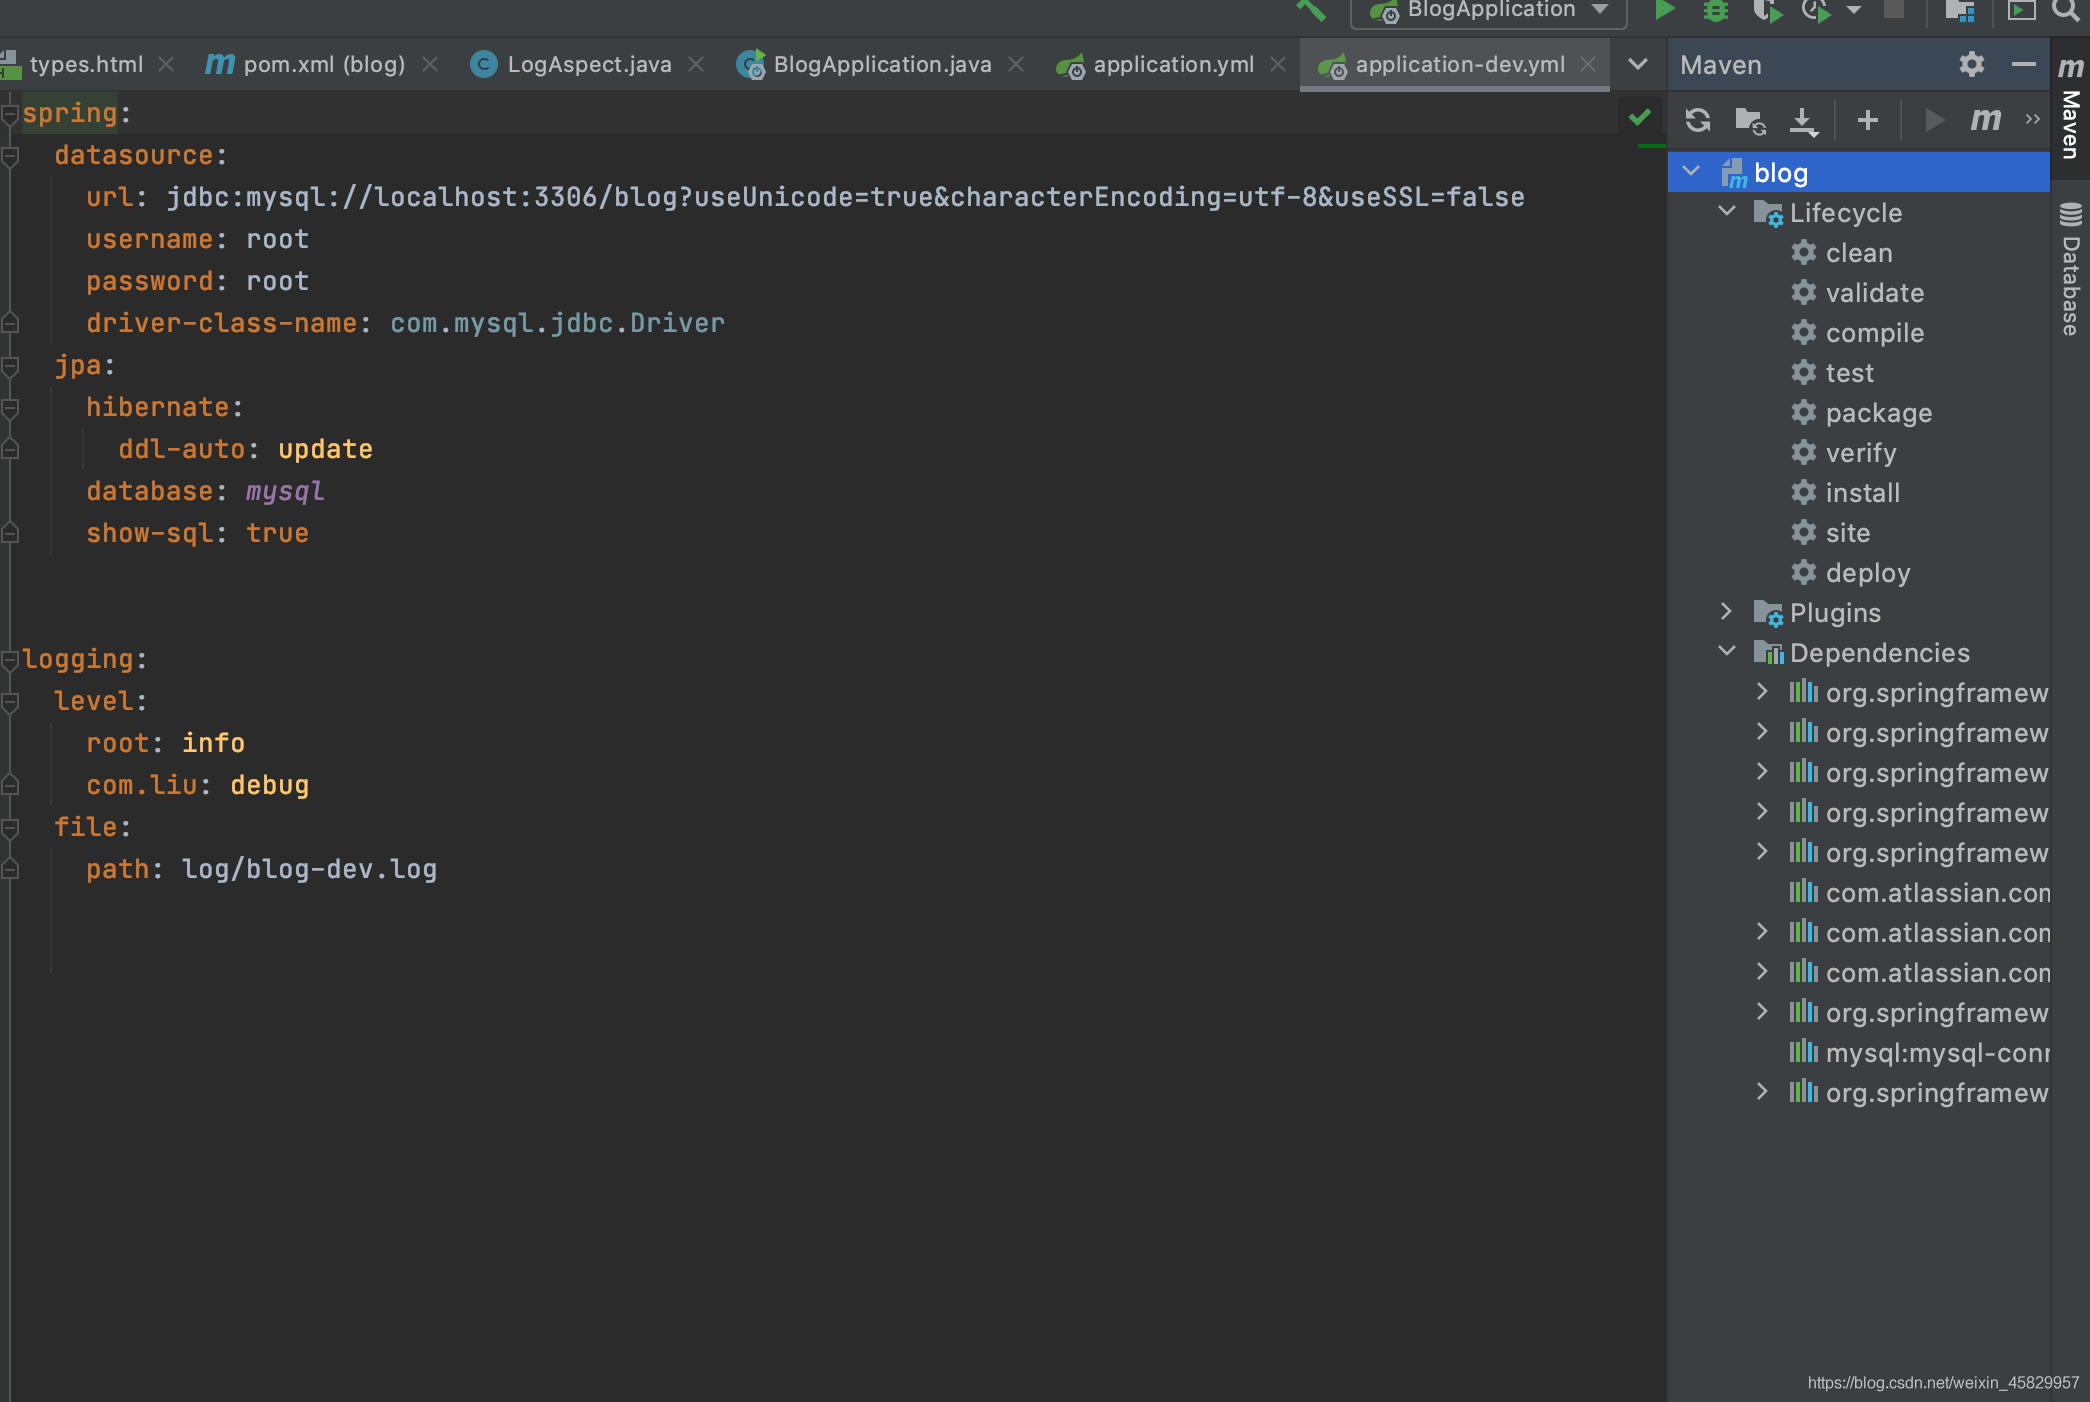Open the Database tool window sidebar
Image resolution: width=2090 pixels, height=1402 pixels.
pos(2070,269)
